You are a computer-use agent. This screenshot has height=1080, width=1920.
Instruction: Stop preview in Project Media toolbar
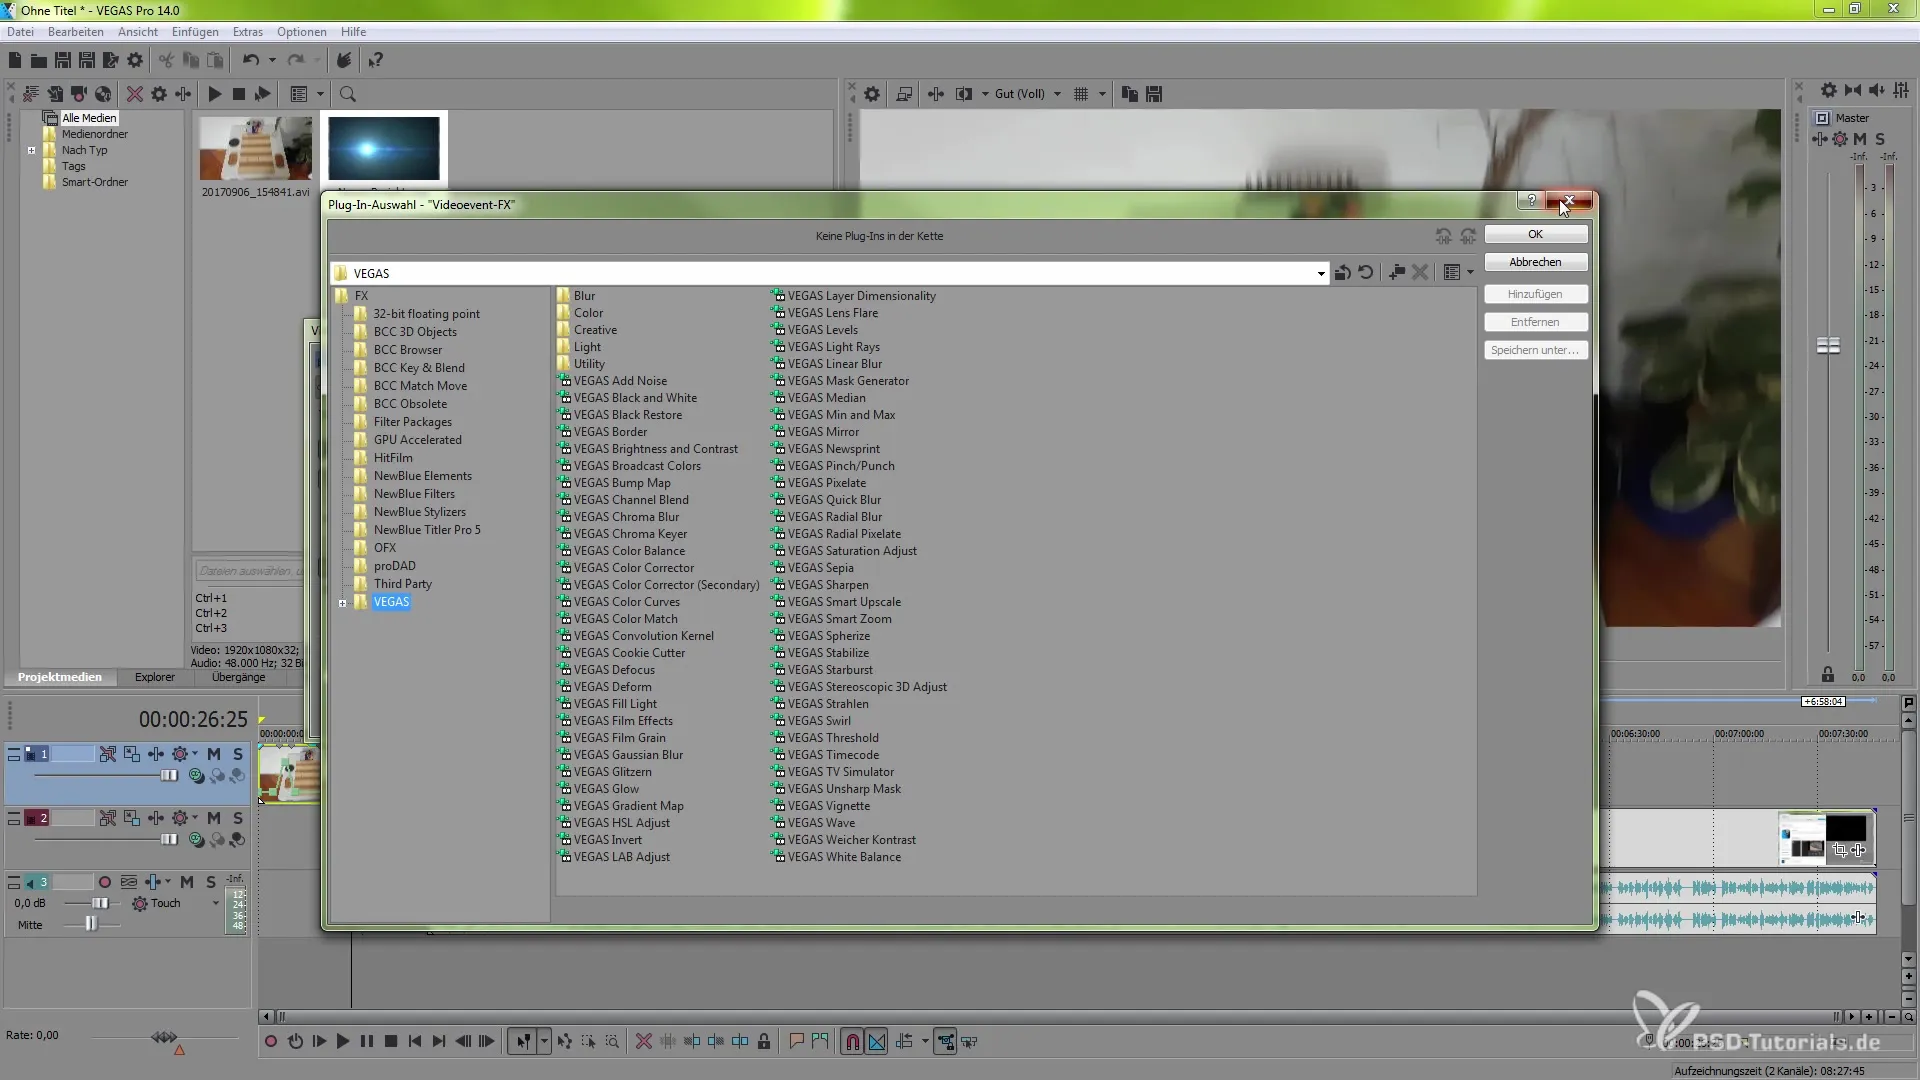(238, 94)
